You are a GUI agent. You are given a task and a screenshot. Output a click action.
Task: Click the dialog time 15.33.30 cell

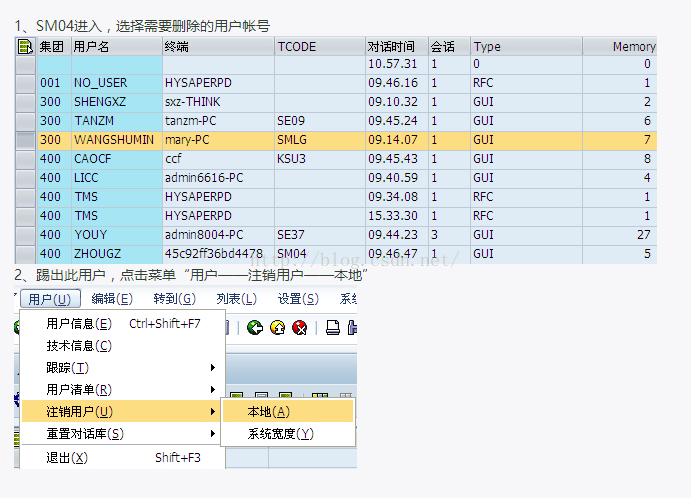pyautogui.click(x=397, y=216)
